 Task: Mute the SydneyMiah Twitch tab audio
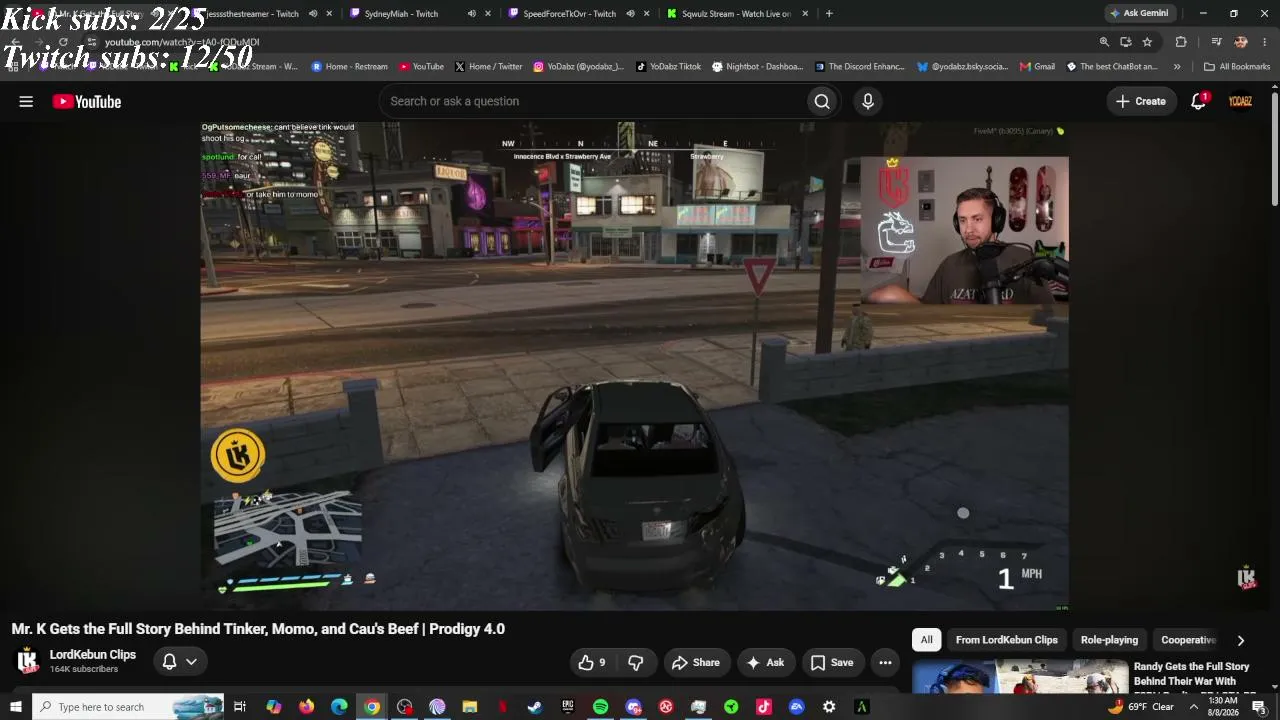pyautogui.click(x=471, y=14)
